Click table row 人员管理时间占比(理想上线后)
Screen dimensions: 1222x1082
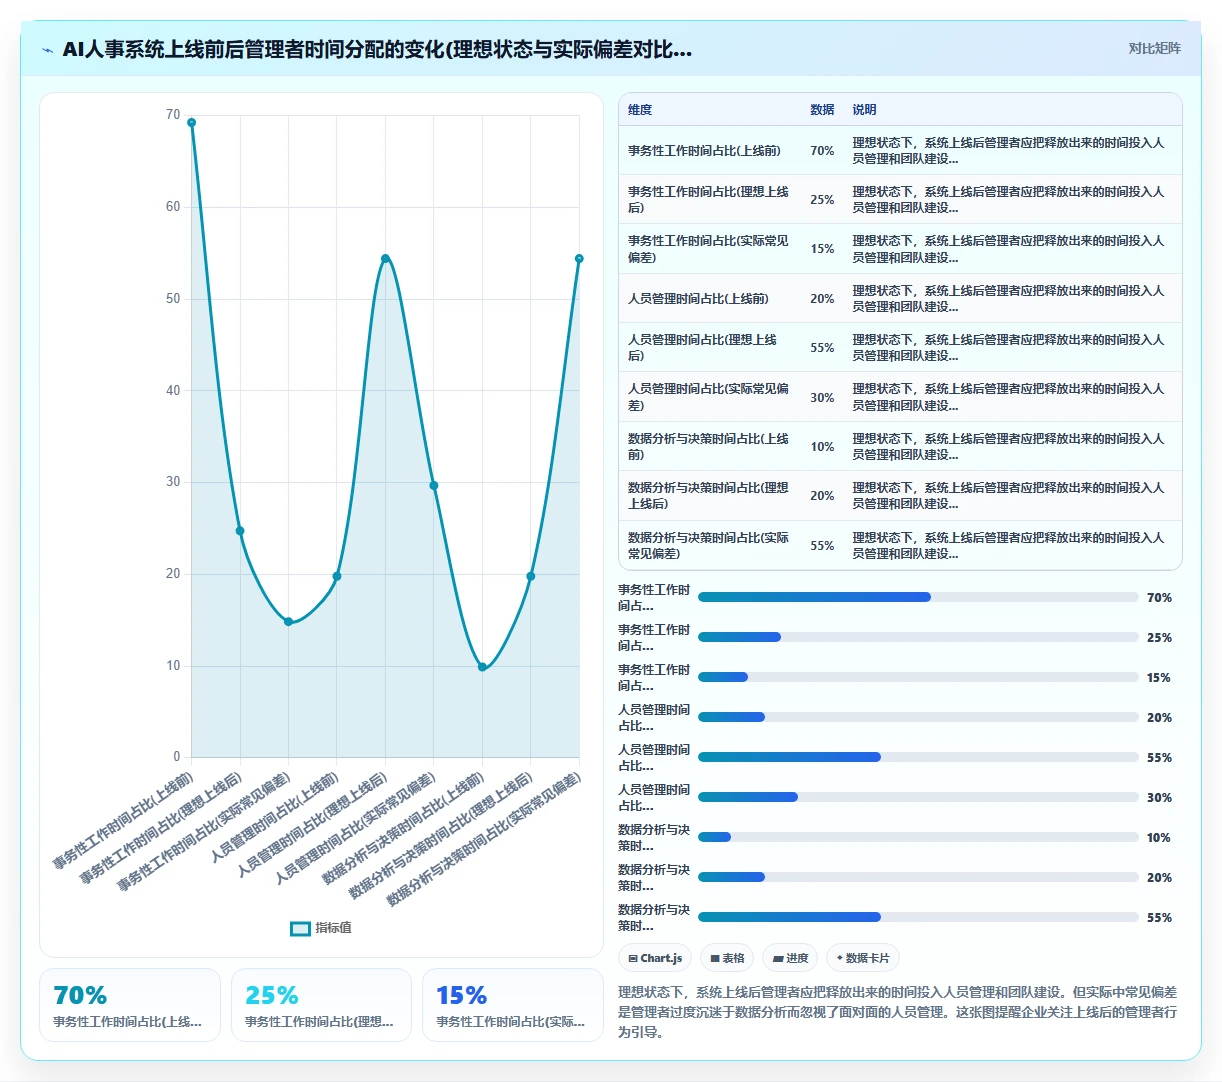900,348
